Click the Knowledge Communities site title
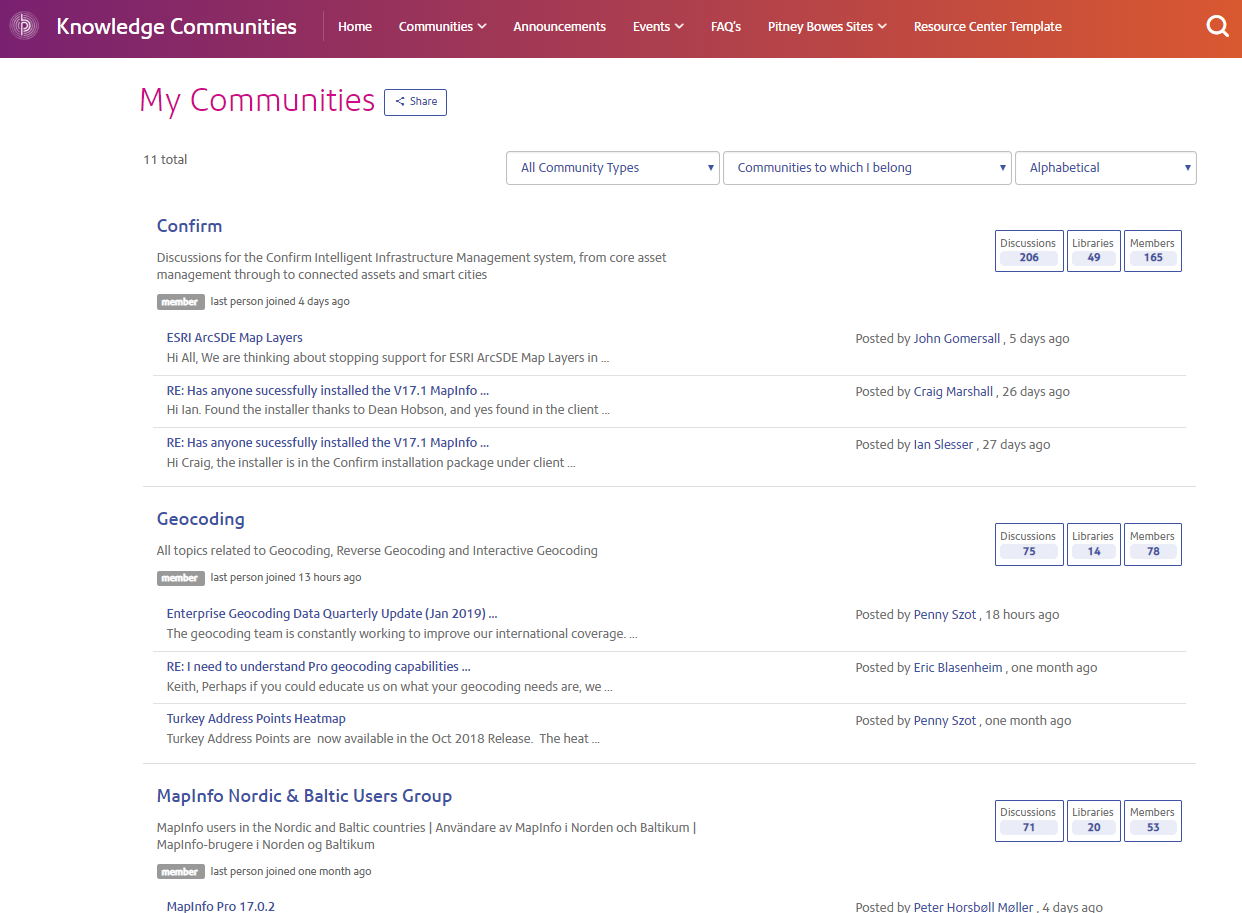This screenshot has width=1242, height=913. tap(177, 27)
